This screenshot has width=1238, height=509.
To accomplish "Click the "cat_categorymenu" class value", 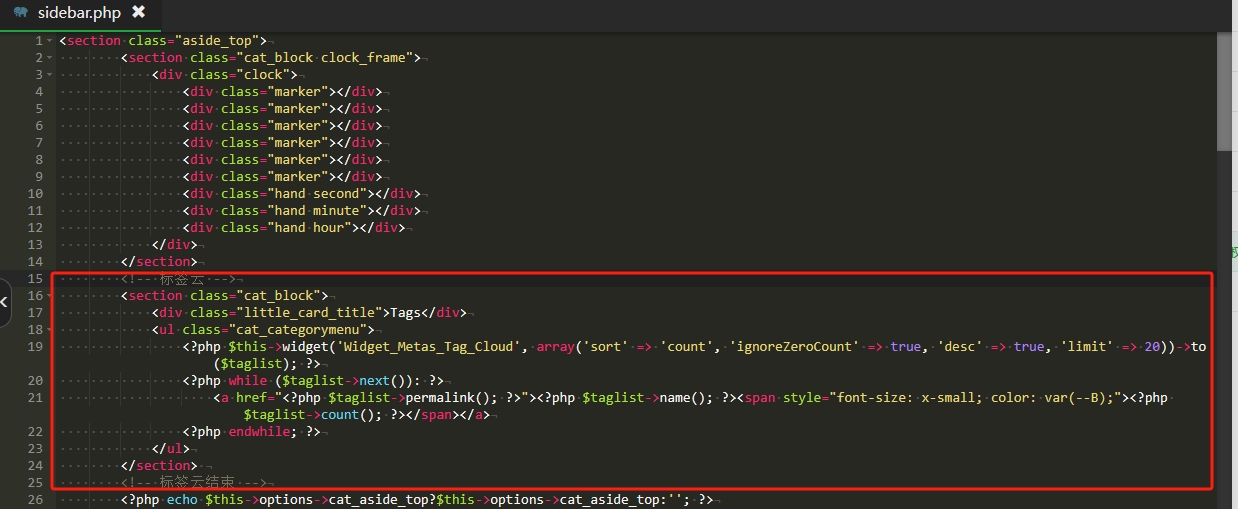I will tap(302, 330).
